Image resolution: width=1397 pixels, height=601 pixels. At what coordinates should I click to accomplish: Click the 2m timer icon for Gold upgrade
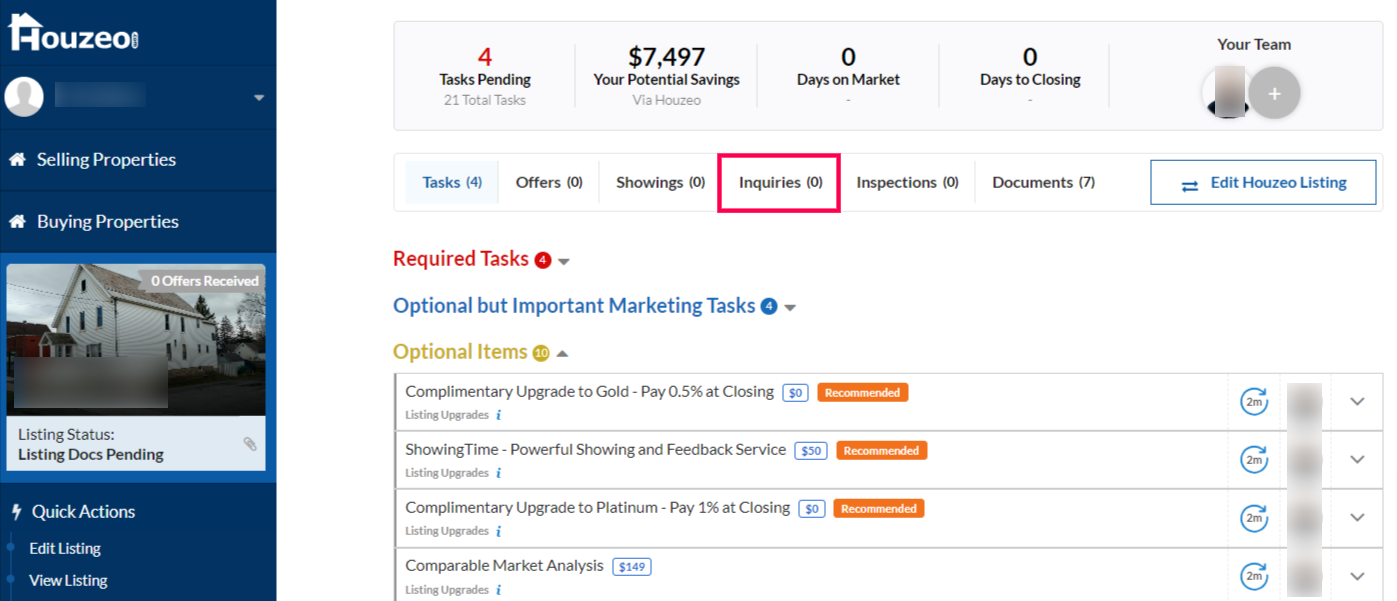coord(1254,402)
